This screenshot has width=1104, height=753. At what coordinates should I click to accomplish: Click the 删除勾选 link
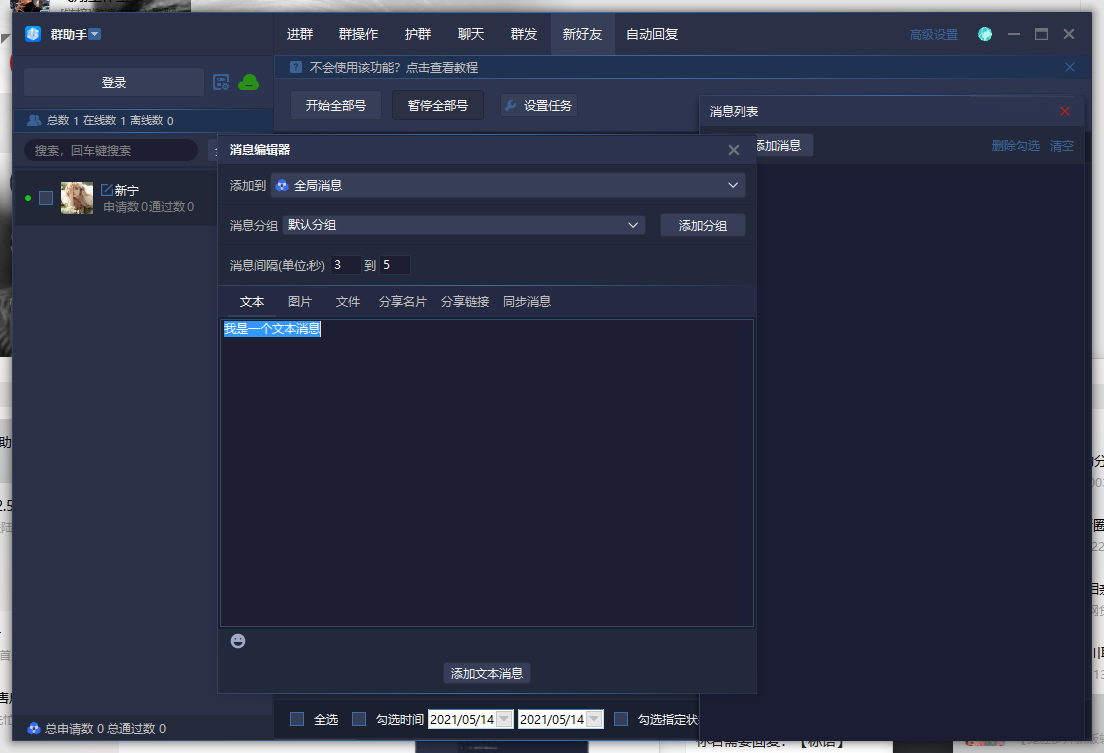tap(1015, 145)
